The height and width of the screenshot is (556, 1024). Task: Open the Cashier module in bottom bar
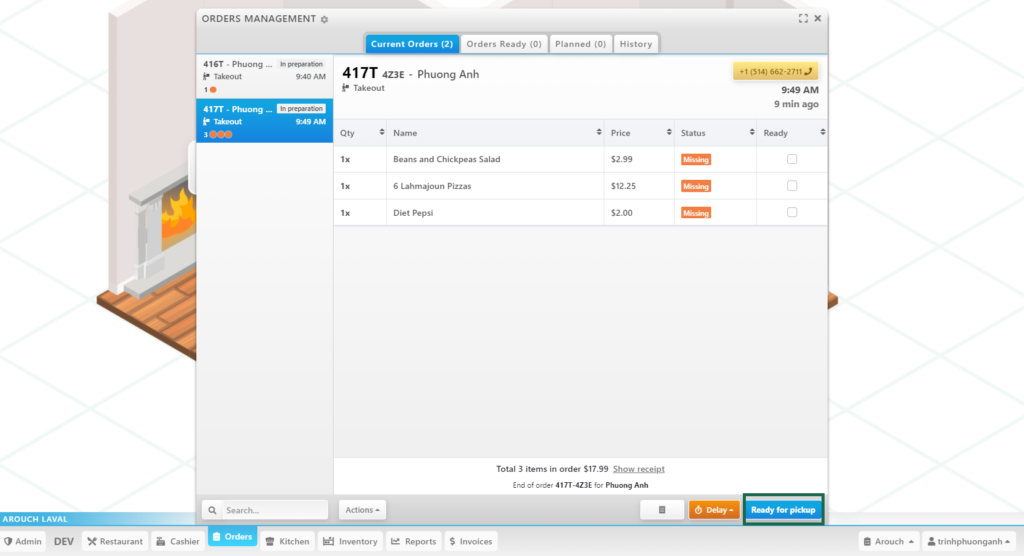coord(177,541)
